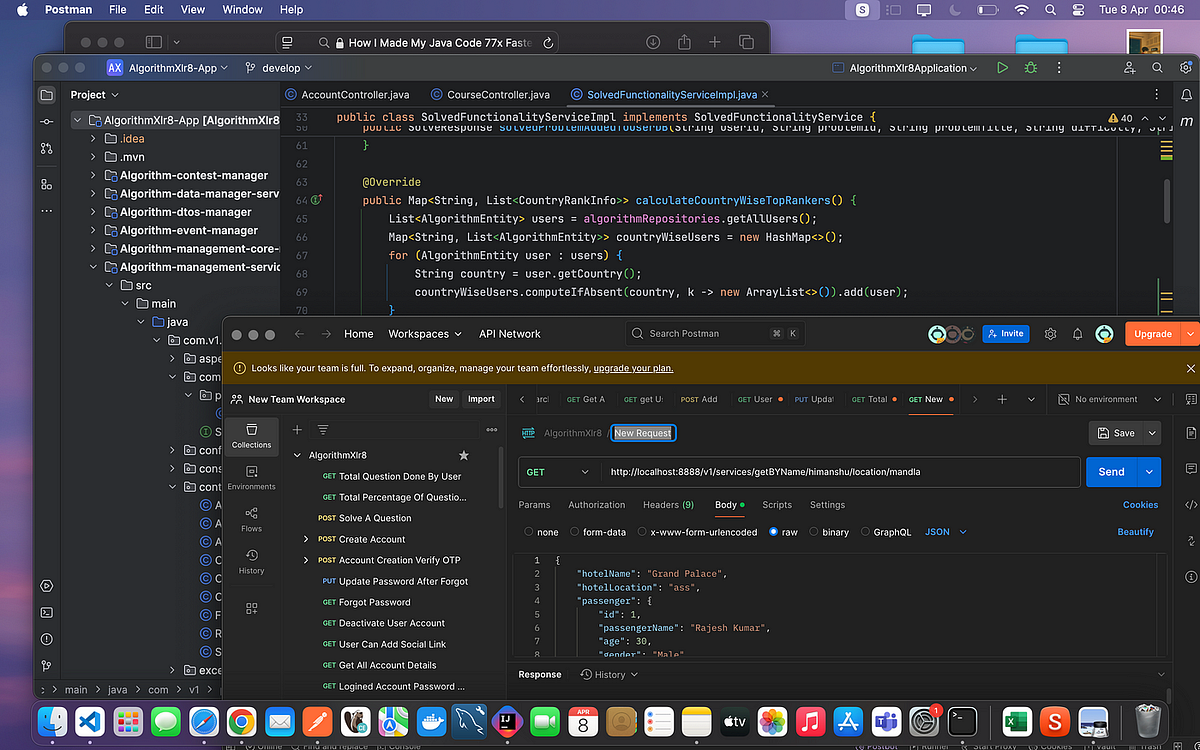Open the Collections sidebar icon in Postman

tap(251, 436)
